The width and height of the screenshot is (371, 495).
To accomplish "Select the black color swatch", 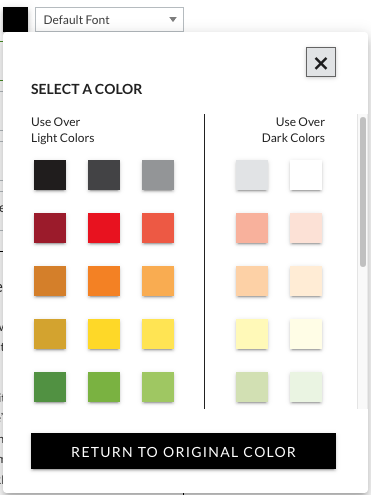I will pyautogui.click(x=50, y=175).
